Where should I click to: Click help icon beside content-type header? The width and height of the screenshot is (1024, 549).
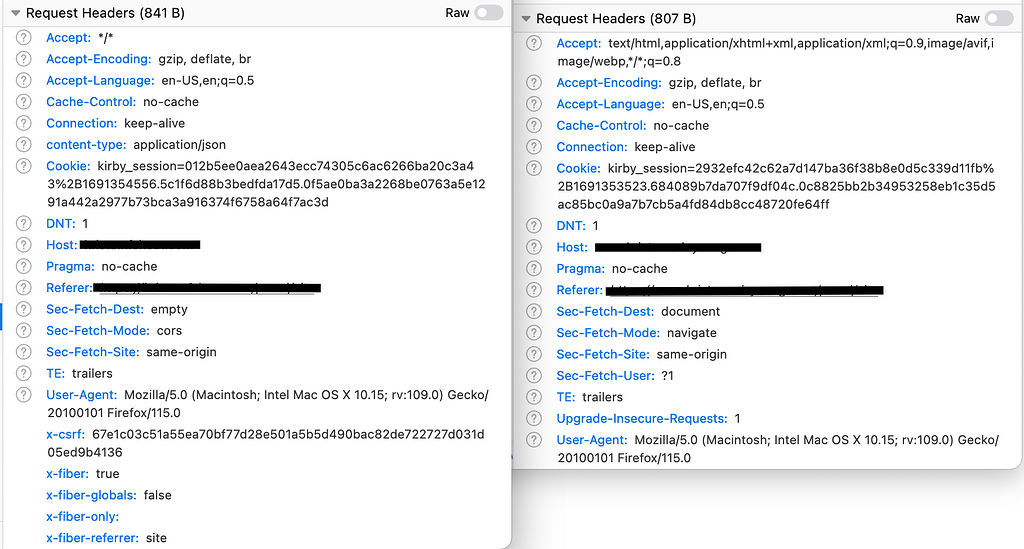pyautogui.click(x=24, y=145)
